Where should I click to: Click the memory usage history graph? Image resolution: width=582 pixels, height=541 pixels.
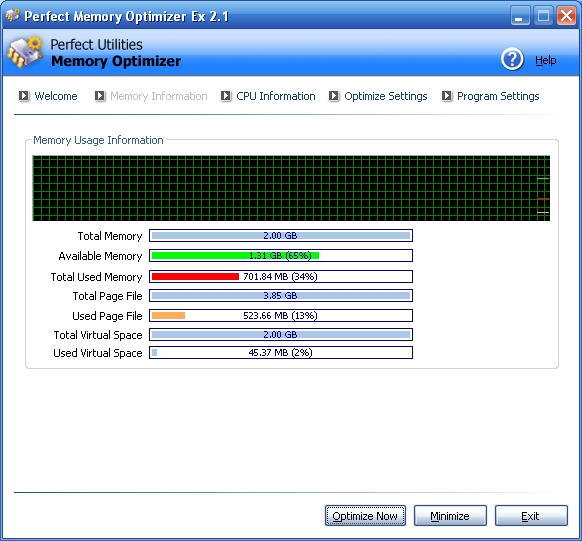tap(291, 188)
